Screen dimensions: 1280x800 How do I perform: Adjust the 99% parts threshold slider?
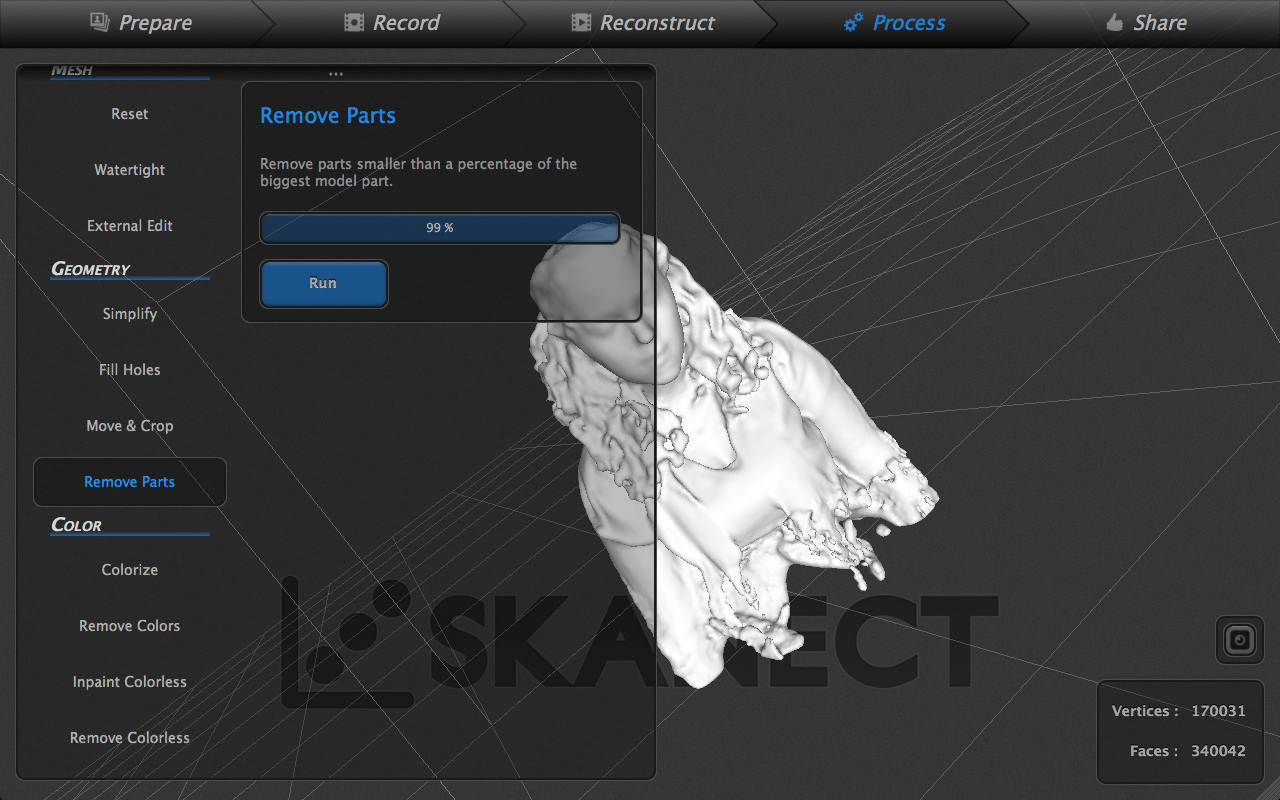(439, 228)
